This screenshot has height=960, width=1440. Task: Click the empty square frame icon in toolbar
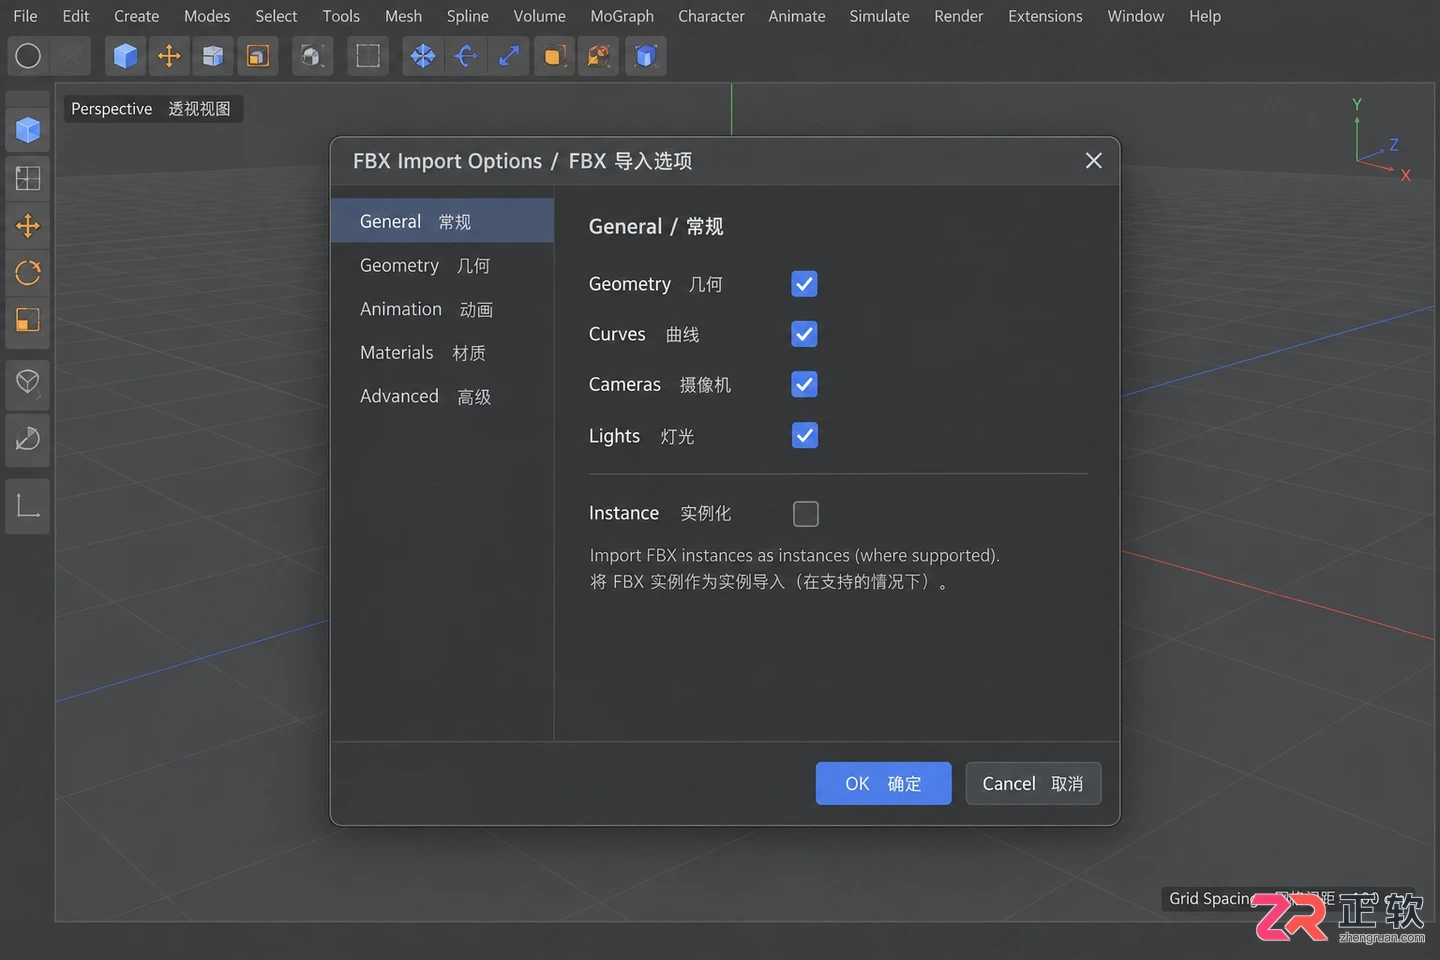point(368,56)
